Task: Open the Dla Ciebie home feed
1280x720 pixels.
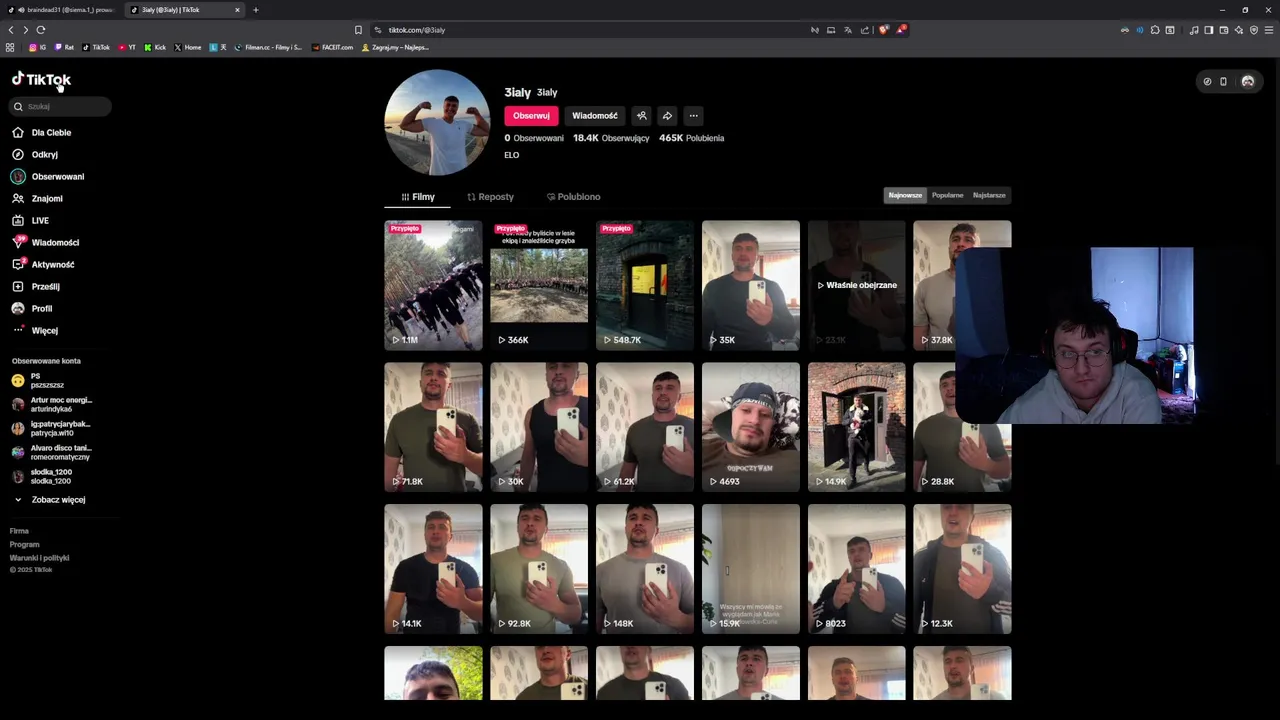Action: [42, 132]
